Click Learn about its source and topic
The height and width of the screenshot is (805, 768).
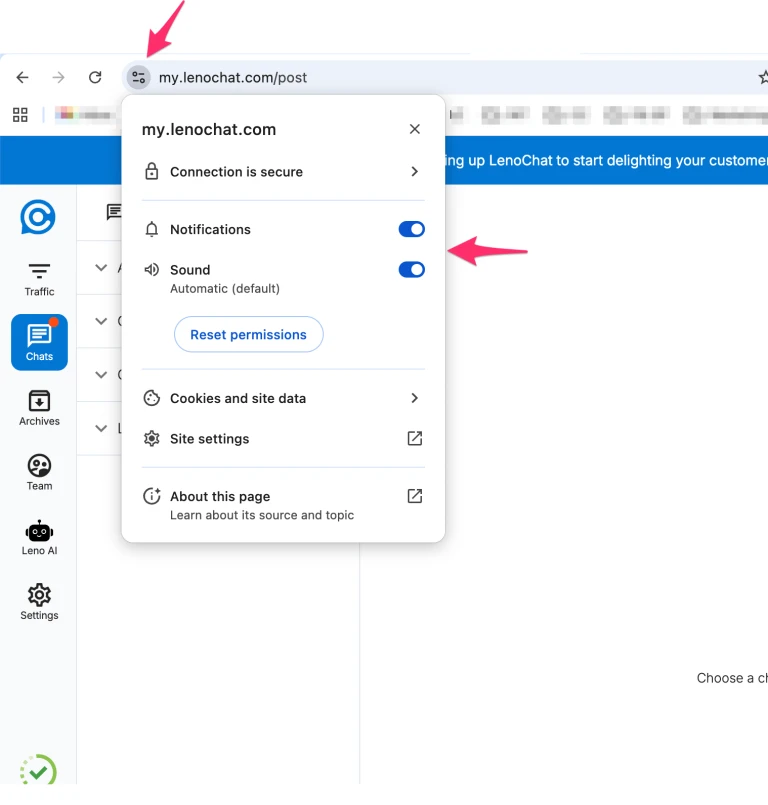click(262, 515)
